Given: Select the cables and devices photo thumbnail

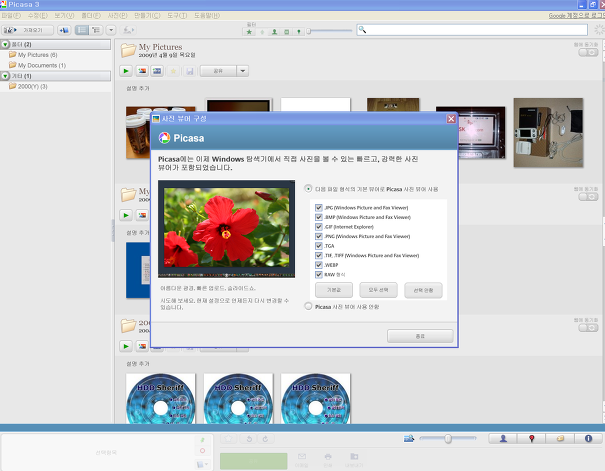Looking at the screenshot, I should [x=548, y=133].
